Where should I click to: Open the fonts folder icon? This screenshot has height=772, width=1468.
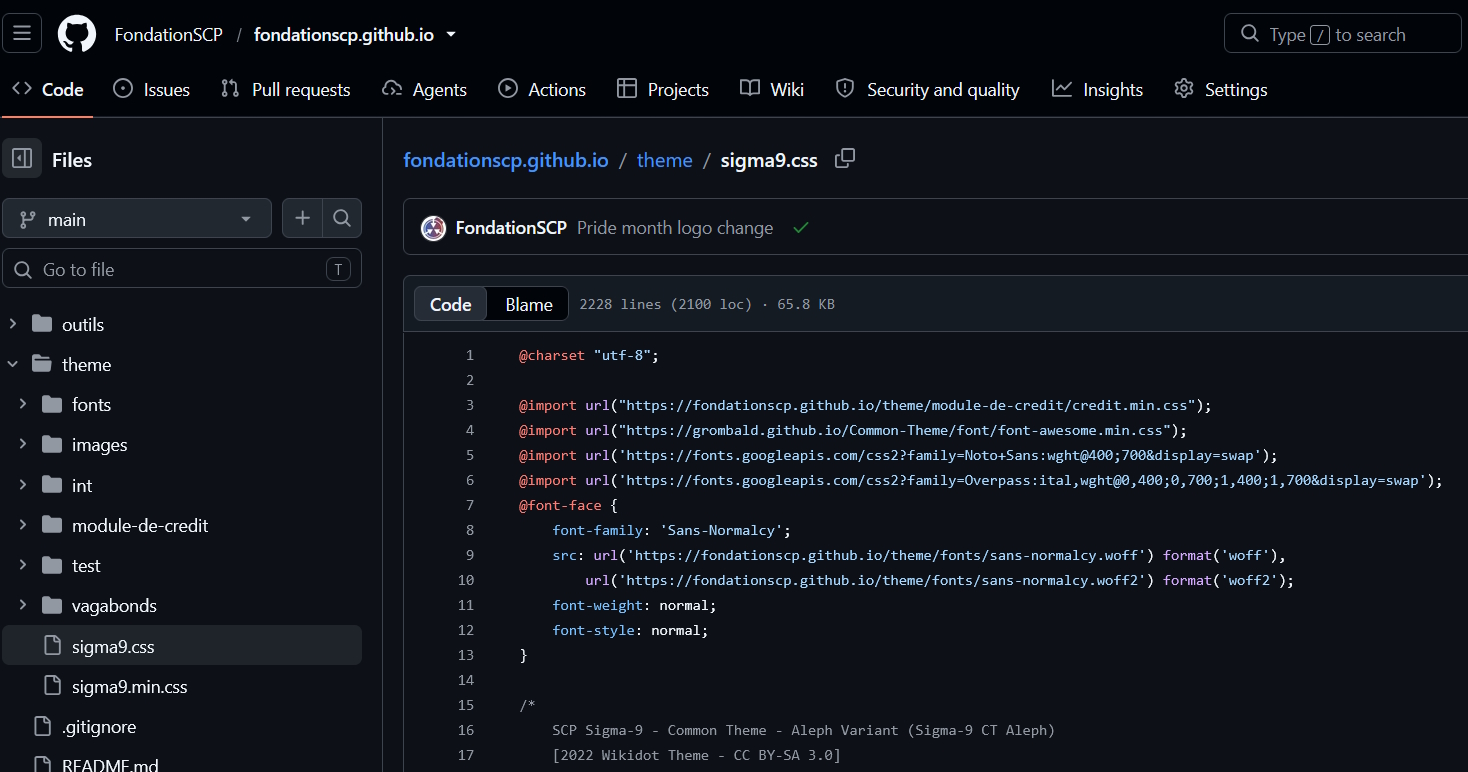(x=52, y=404)
